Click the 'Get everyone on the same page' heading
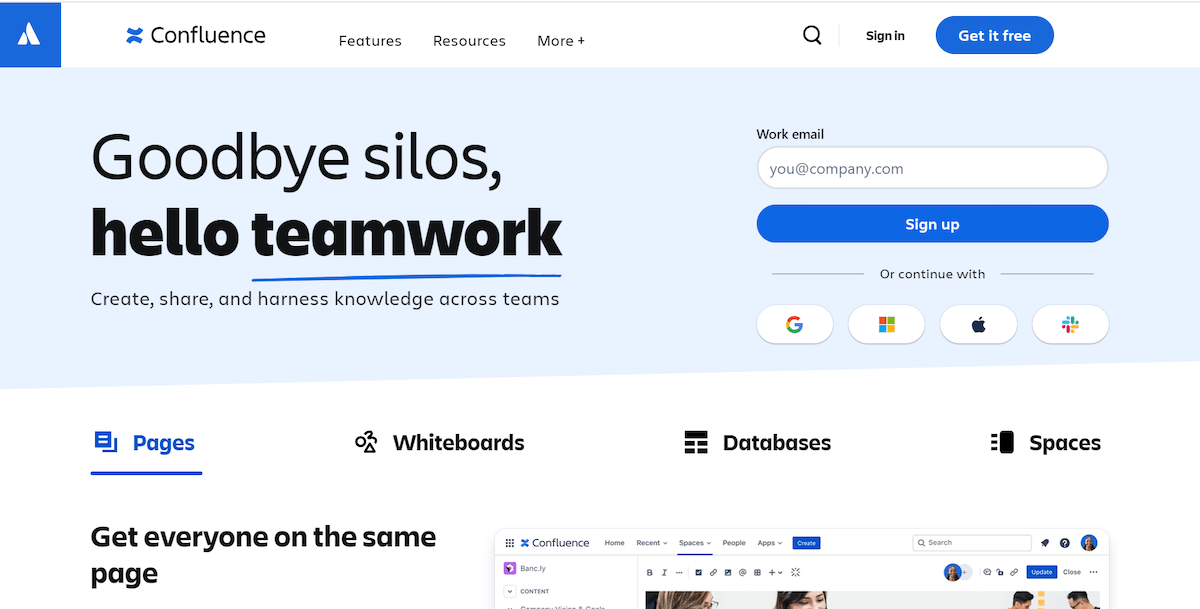The height and width of the screenshot is (609, 1200). 263,555
